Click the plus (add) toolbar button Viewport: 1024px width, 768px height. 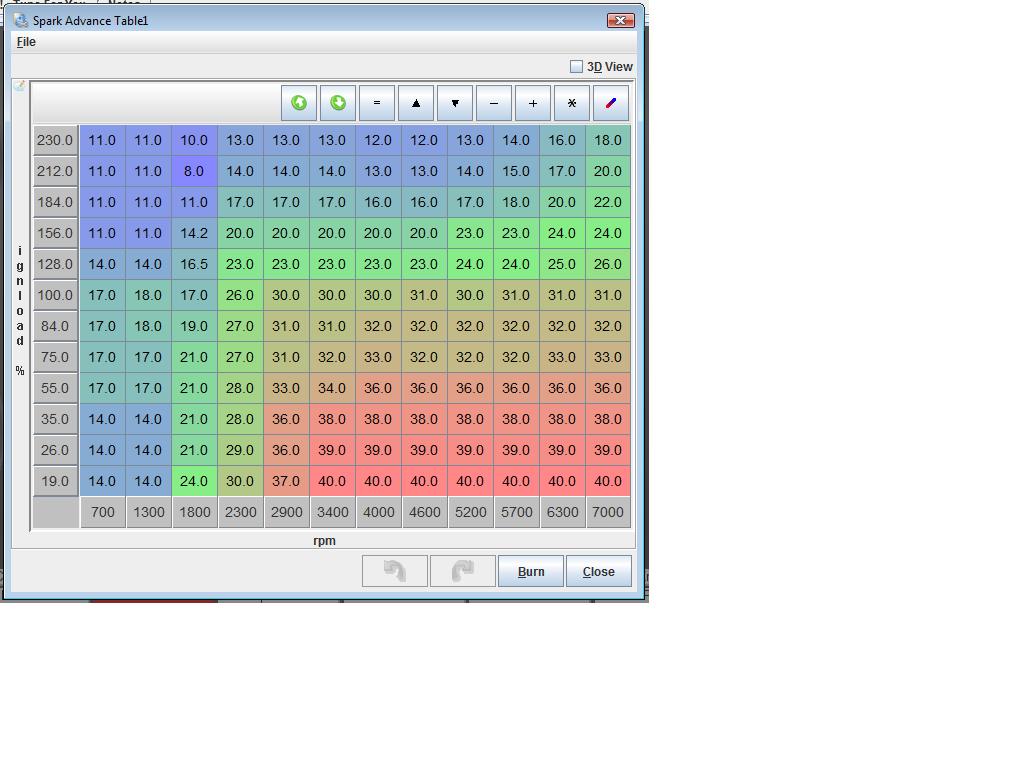pyautogui.click(x=533, y=103)
